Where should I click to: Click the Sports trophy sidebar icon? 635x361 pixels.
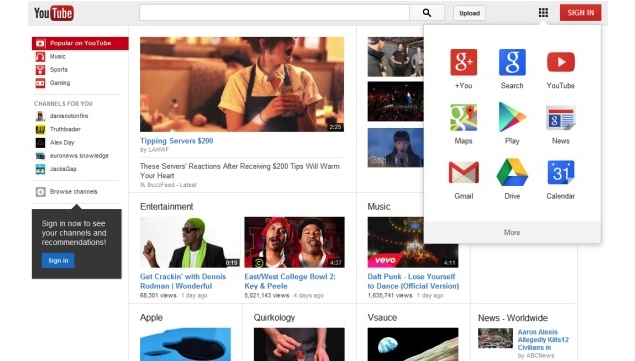point(40,70)
